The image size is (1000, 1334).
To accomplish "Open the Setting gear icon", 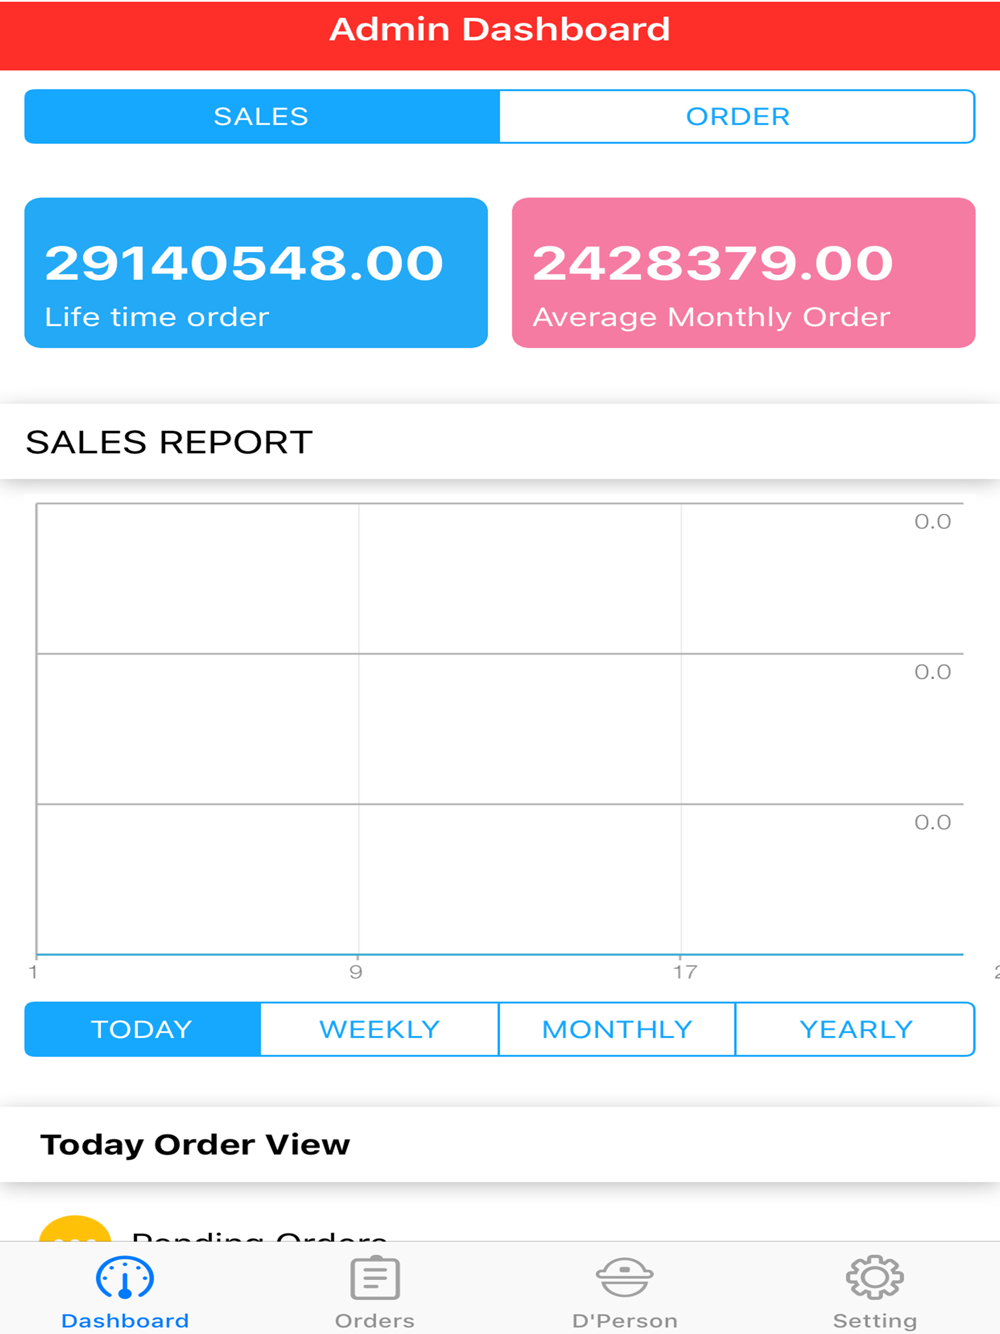I will point(875,1276).
